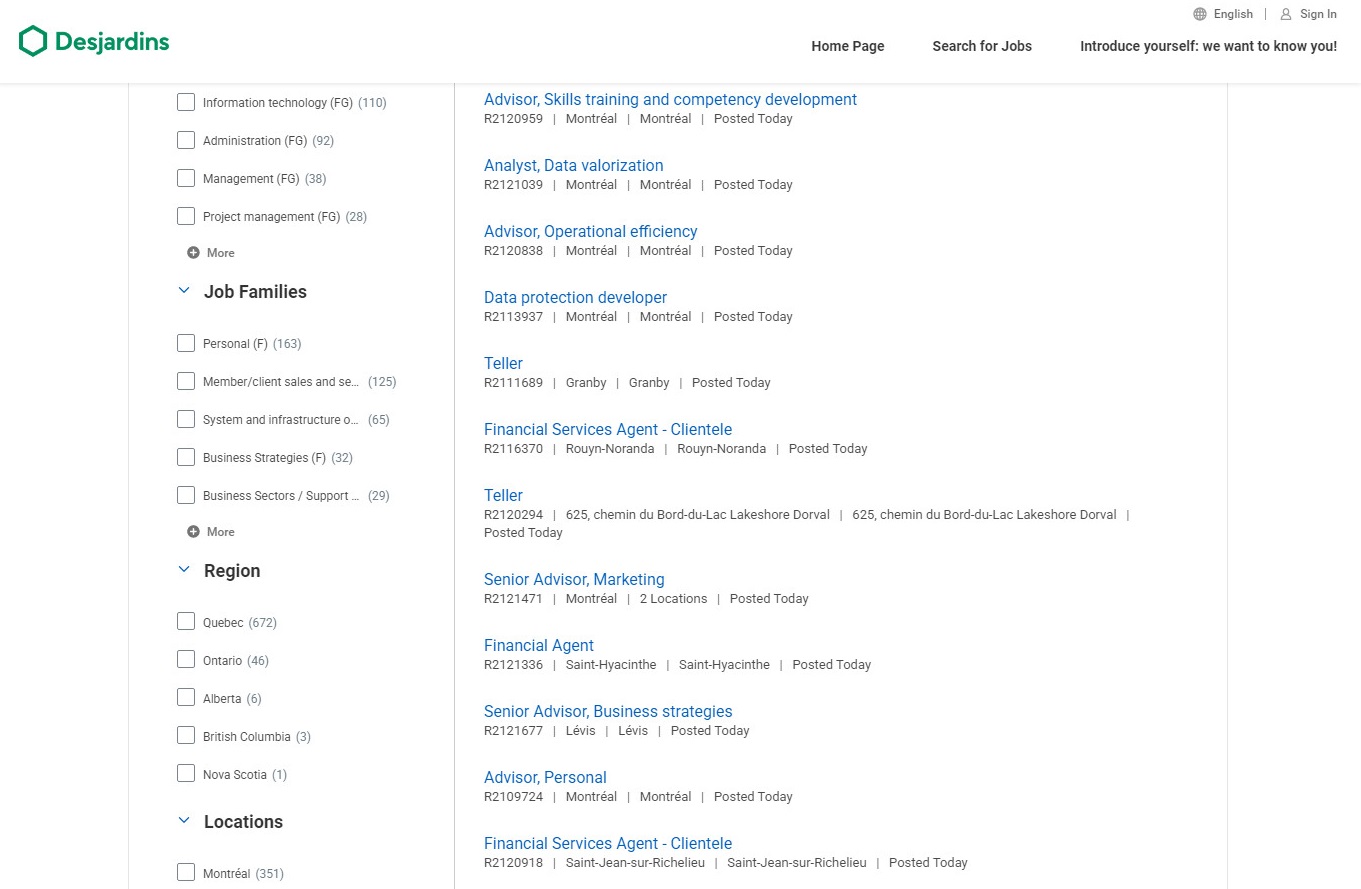Check the Montréal location checkbox
The image size is (1361, 889).
186,873
